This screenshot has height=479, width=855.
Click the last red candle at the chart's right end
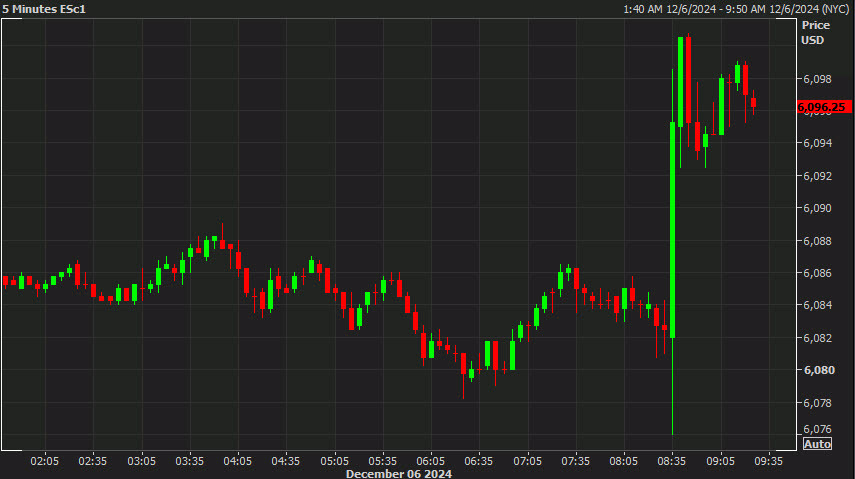(754, 103)
